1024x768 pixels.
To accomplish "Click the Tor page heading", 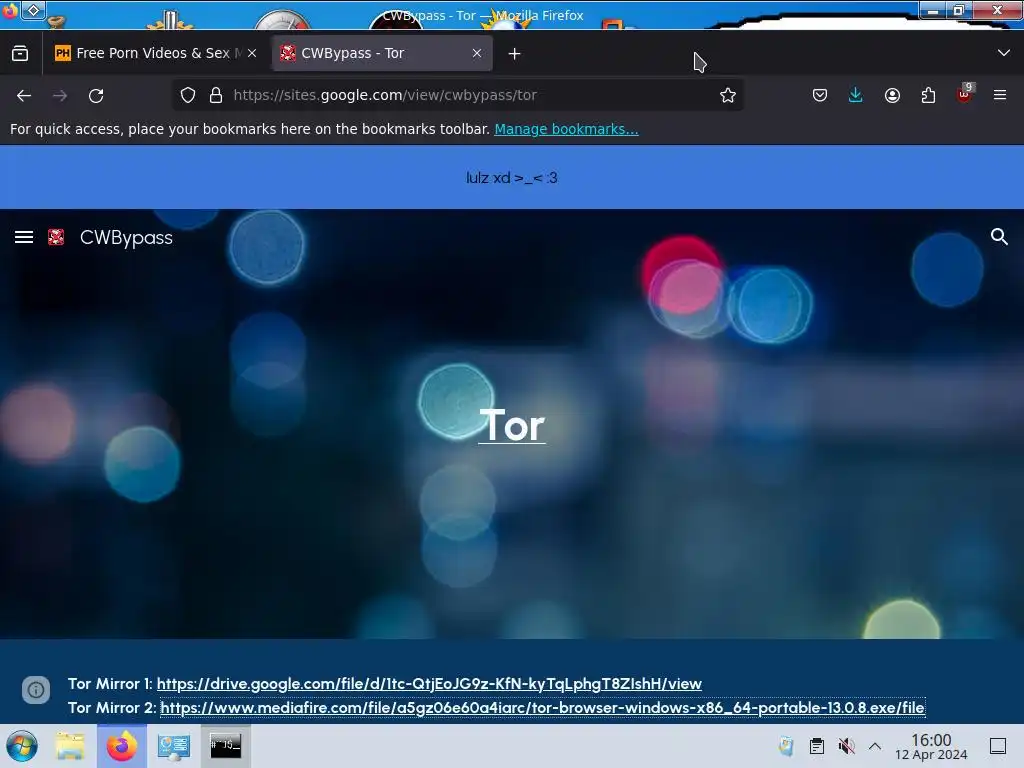I will (512, 425).
